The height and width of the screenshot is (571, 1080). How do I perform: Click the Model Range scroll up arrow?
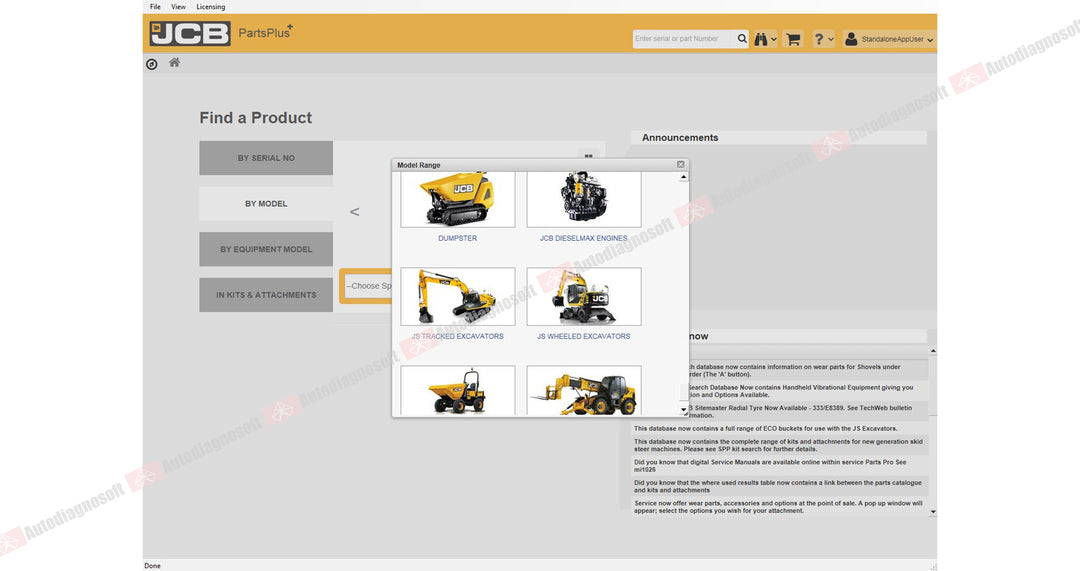(683, 177)
